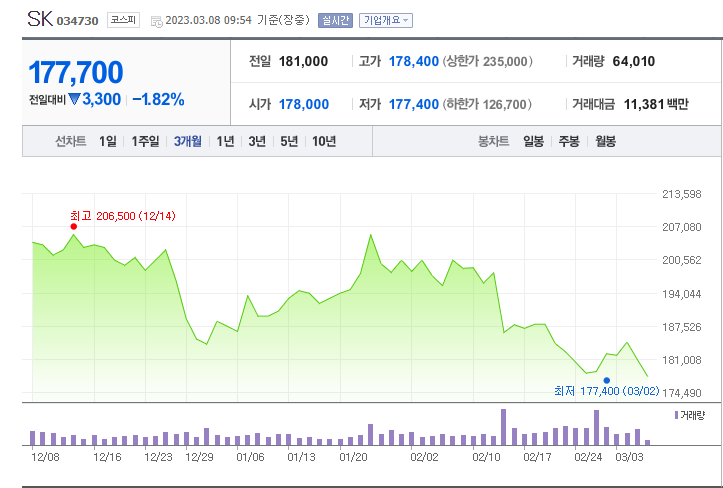Click the tallest volume bar near 02/10

tap(504, 427)
